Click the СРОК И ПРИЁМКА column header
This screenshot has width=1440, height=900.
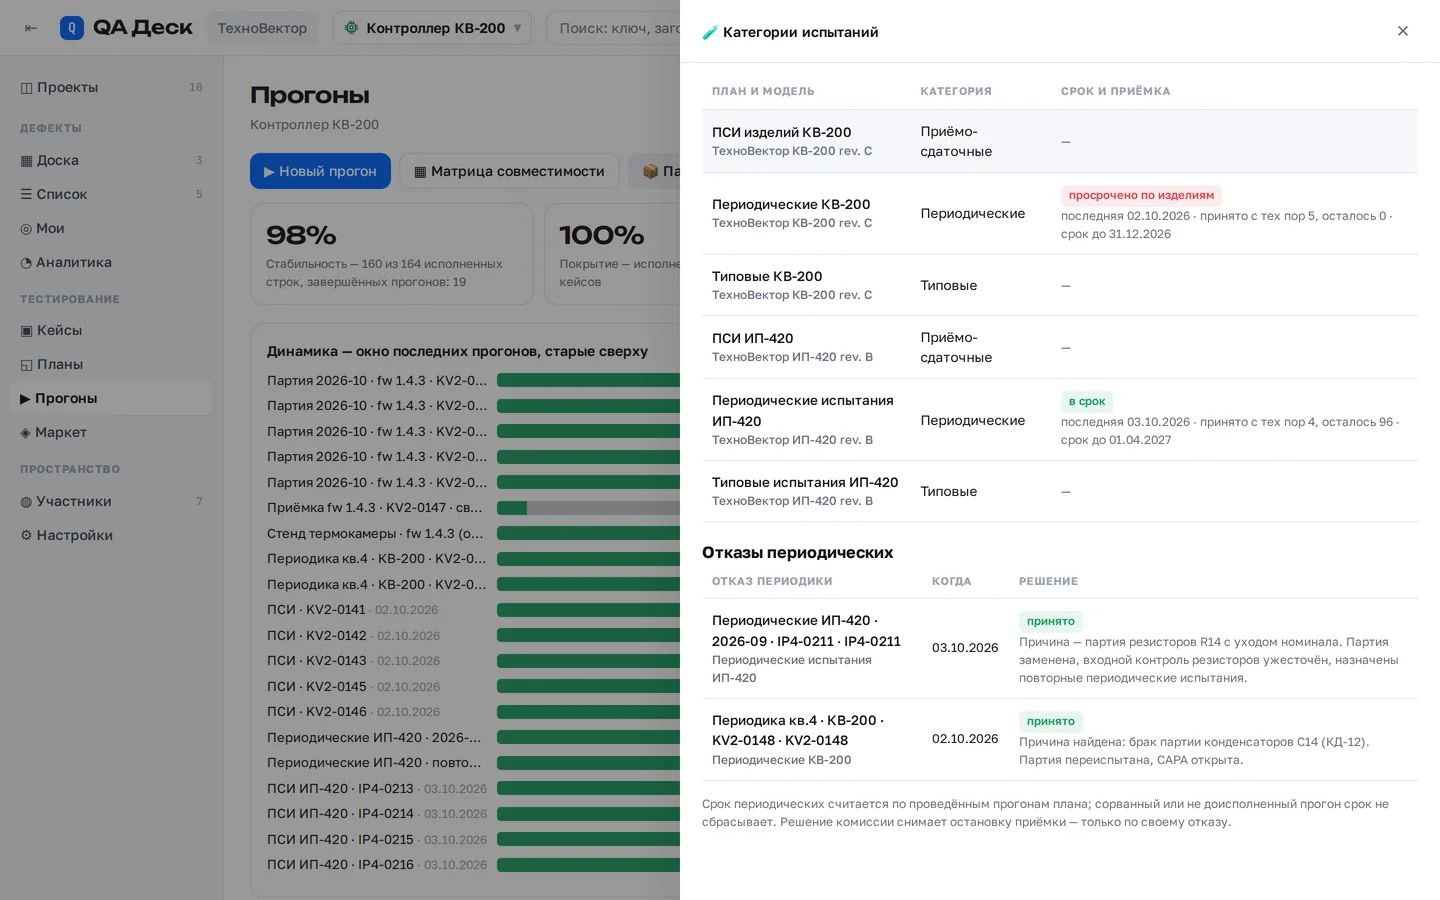[1115, 91]
